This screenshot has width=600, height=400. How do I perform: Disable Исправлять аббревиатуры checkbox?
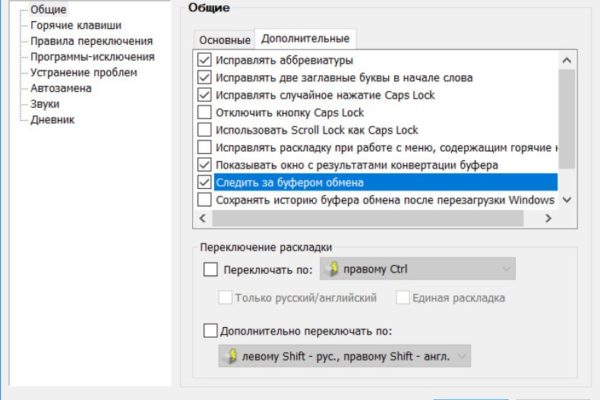[206, 60]
